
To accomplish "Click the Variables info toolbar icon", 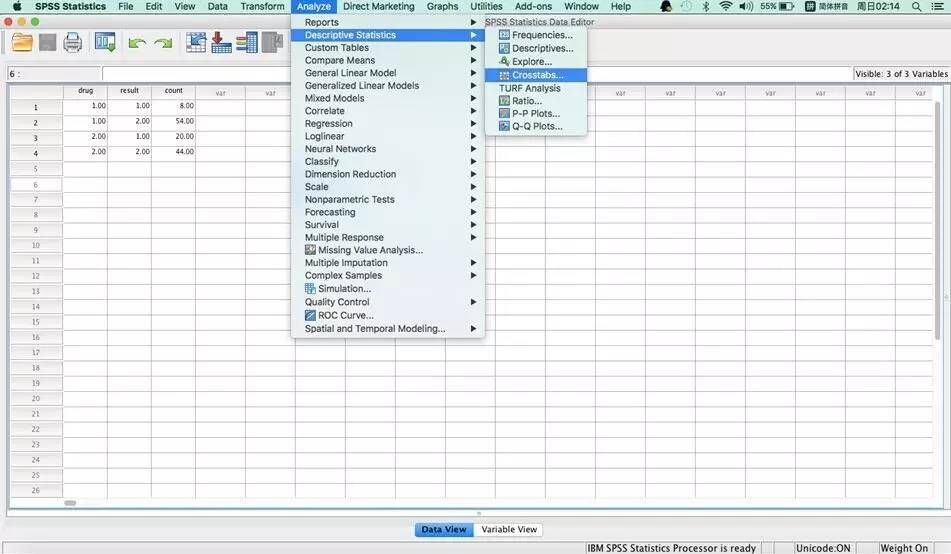I will point(247,43).
